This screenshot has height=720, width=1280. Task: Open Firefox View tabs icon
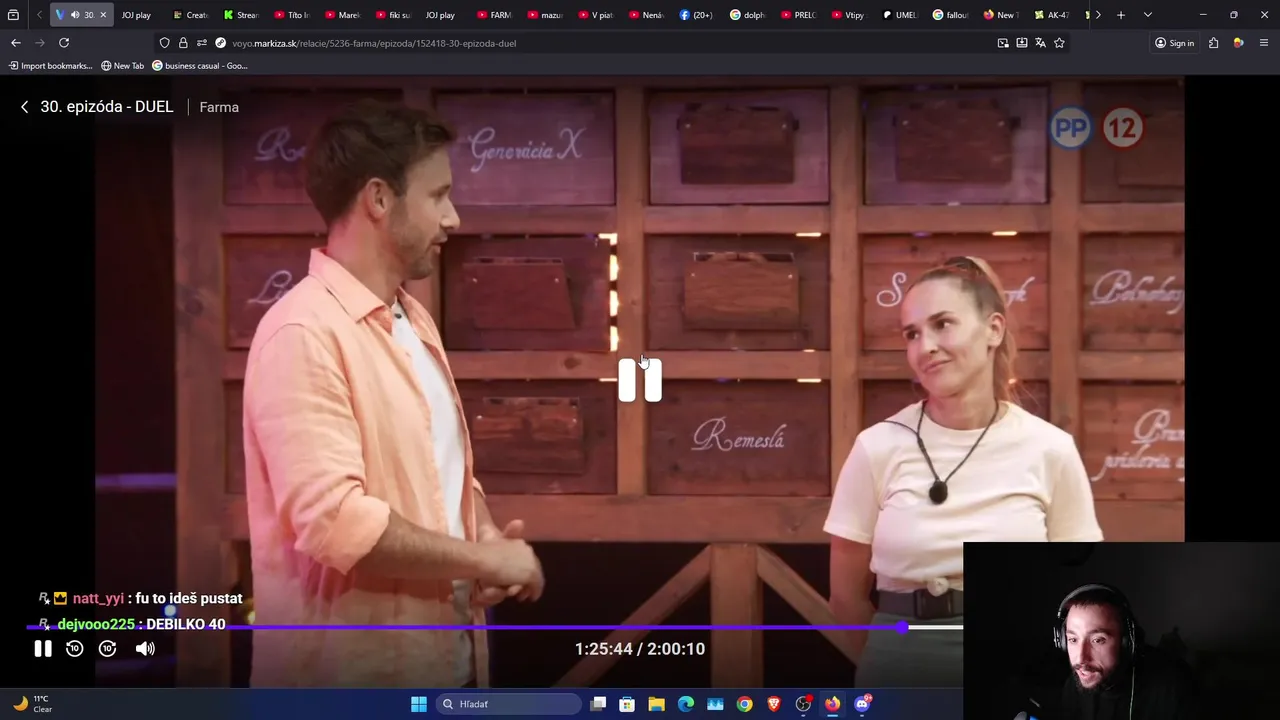pos(13,15)
